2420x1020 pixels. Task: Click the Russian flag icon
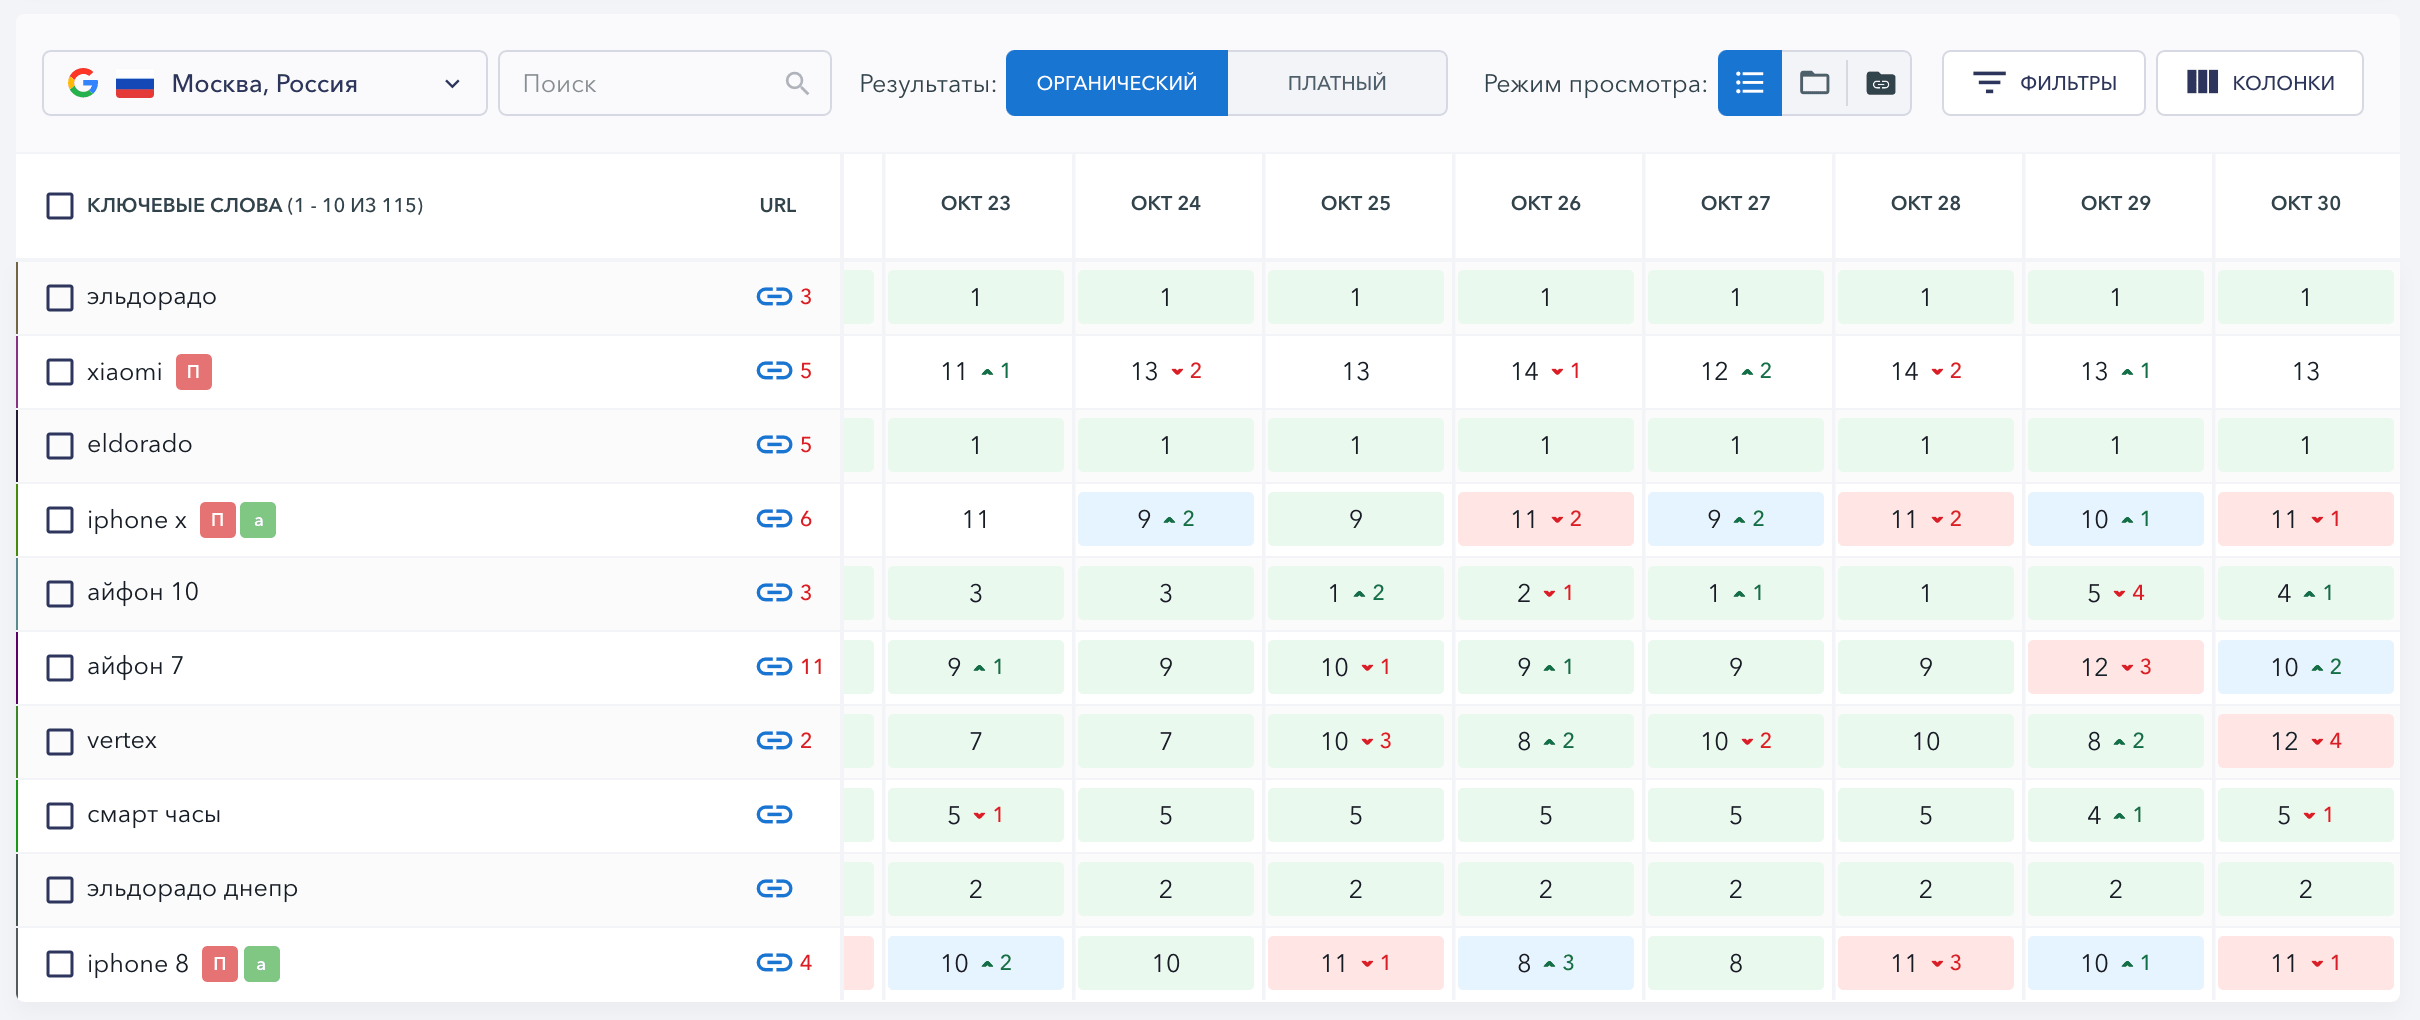click(x=135, y=84)
